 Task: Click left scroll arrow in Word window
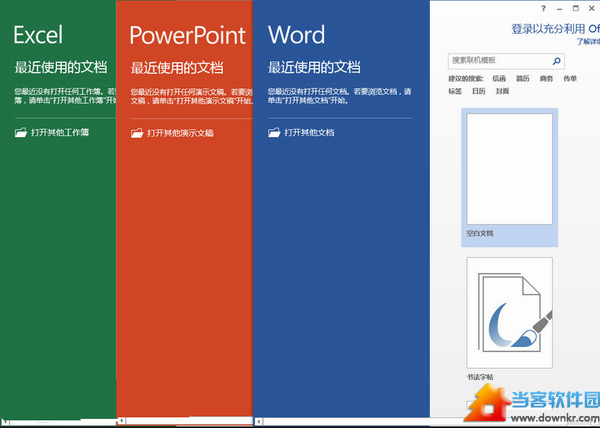click(x=258, y=421)
